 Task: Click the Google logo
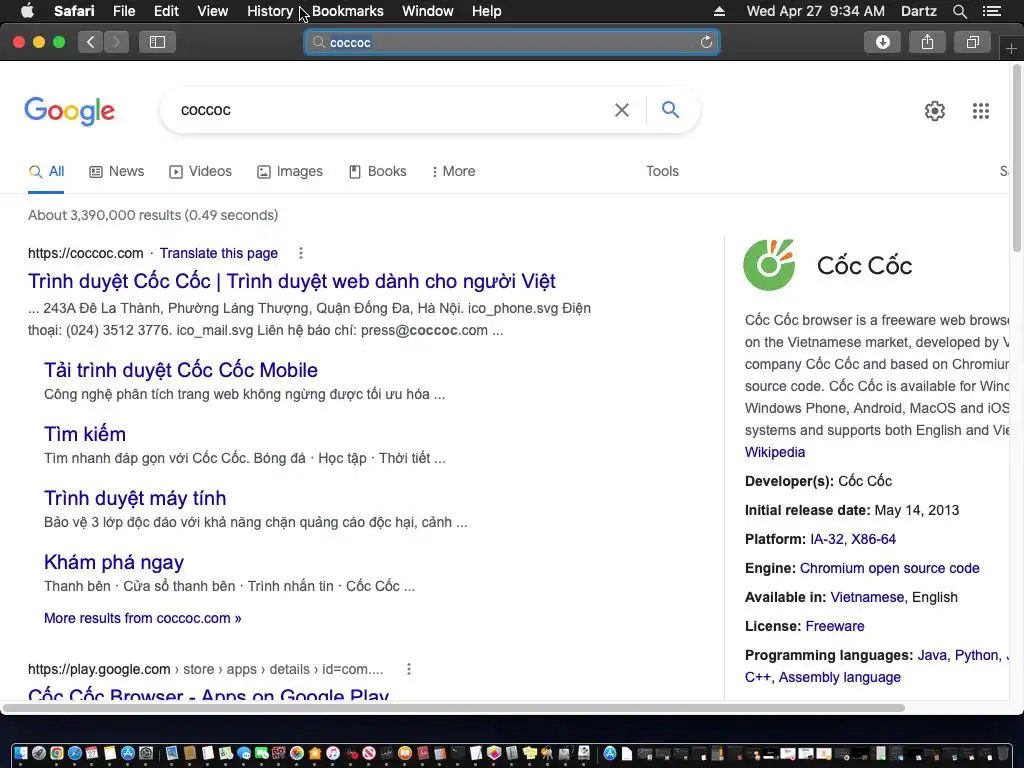(69, 111)
